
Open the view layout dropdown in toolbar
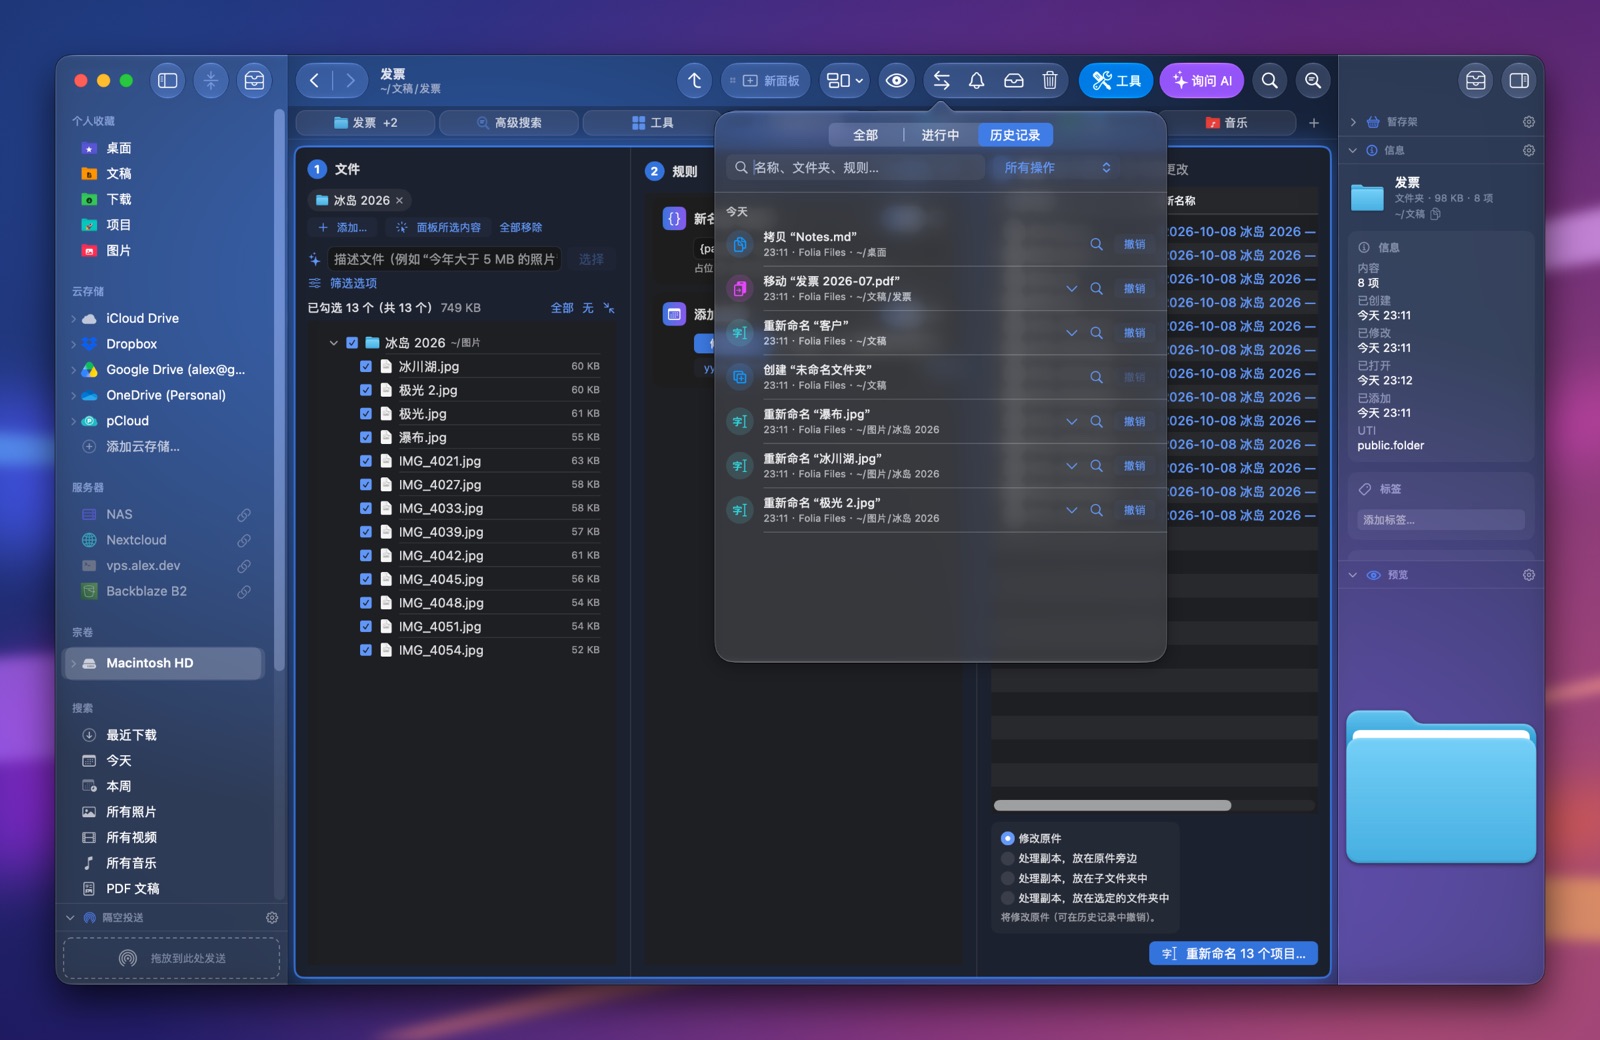coord(844,81)
